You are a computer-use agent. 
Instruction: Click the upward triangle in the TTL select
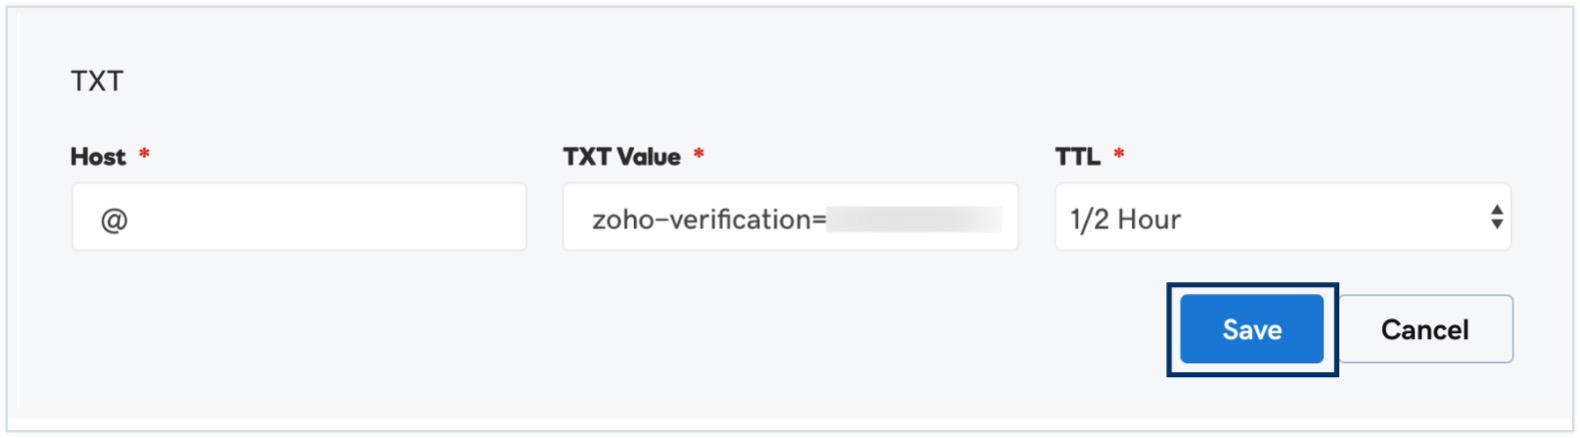(1496, 210)
